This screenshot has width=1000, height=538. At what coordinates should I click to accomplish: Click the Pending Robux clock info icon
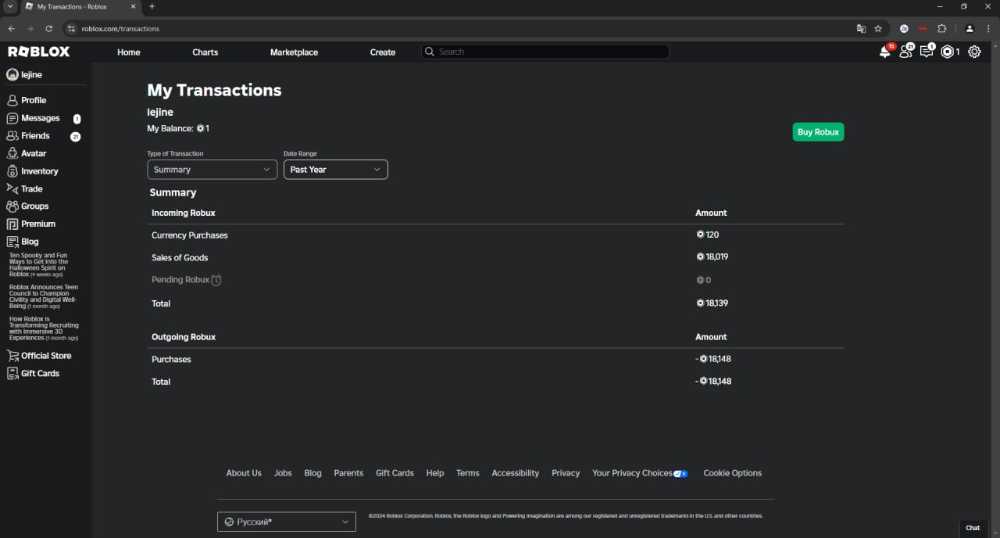216,280
